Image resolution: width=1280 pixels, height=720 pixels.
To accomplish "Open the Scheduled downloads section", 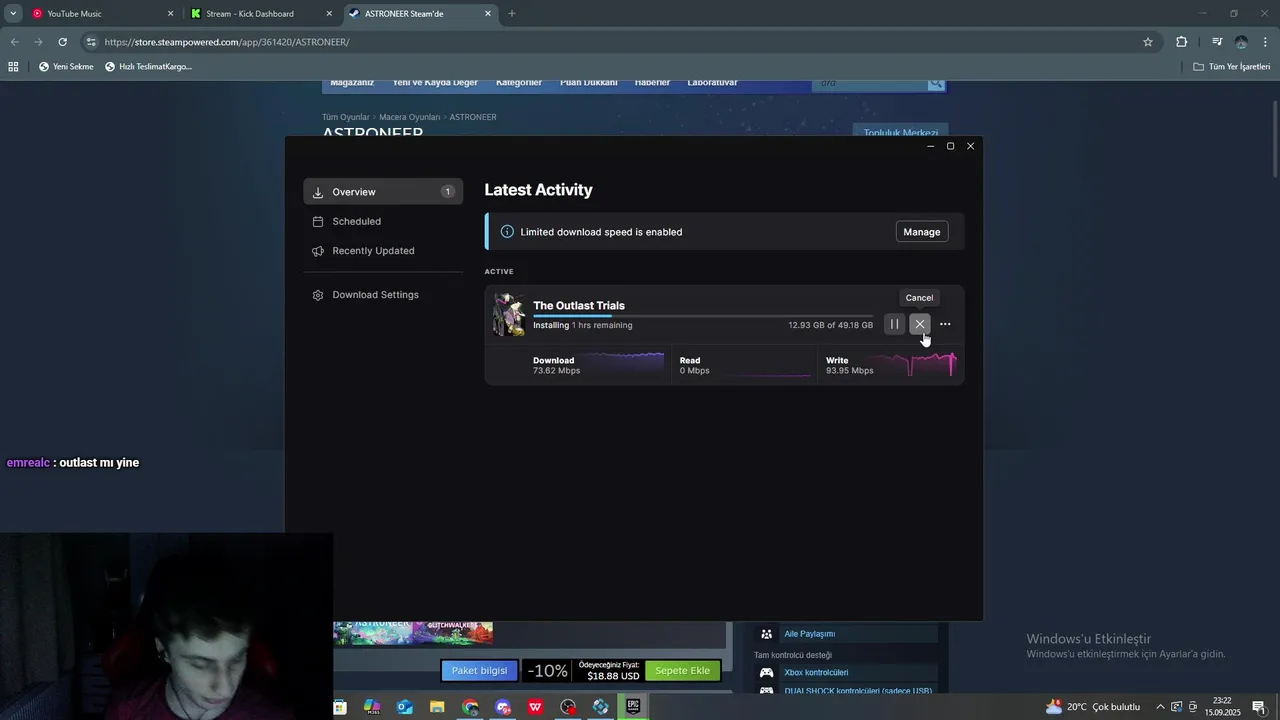I will point(383,221).
